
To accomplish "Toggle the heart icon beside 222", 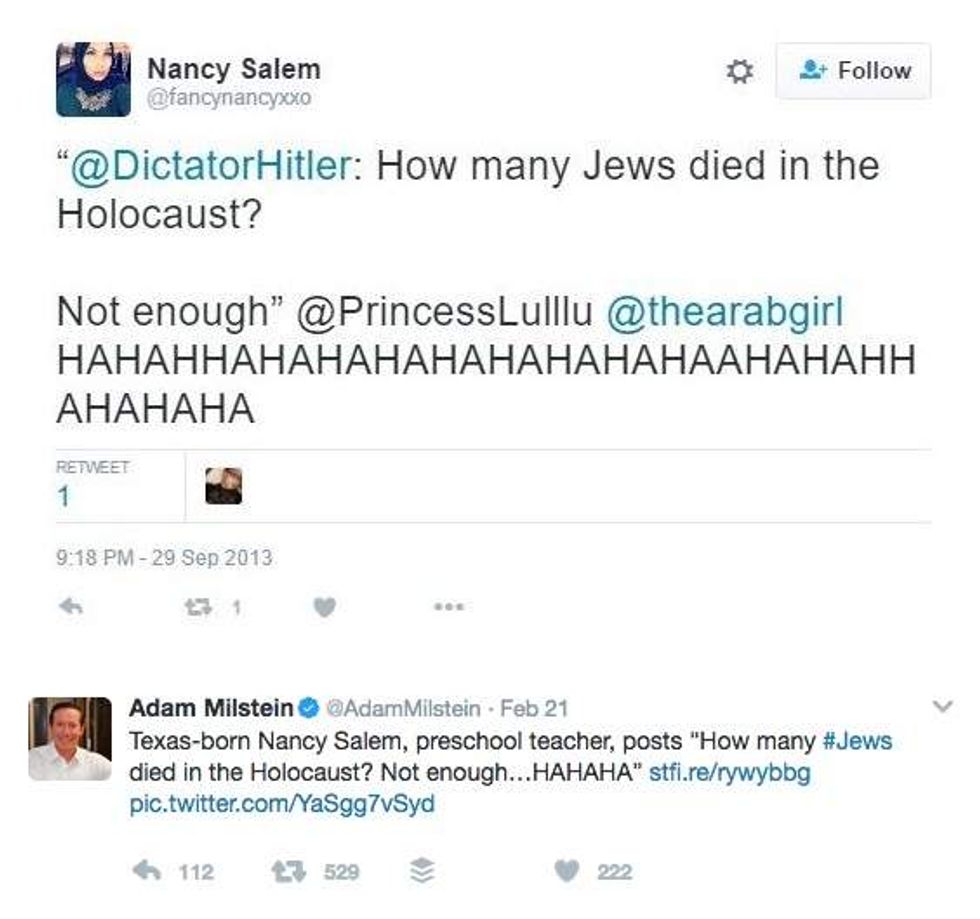I will click(567, 872).
